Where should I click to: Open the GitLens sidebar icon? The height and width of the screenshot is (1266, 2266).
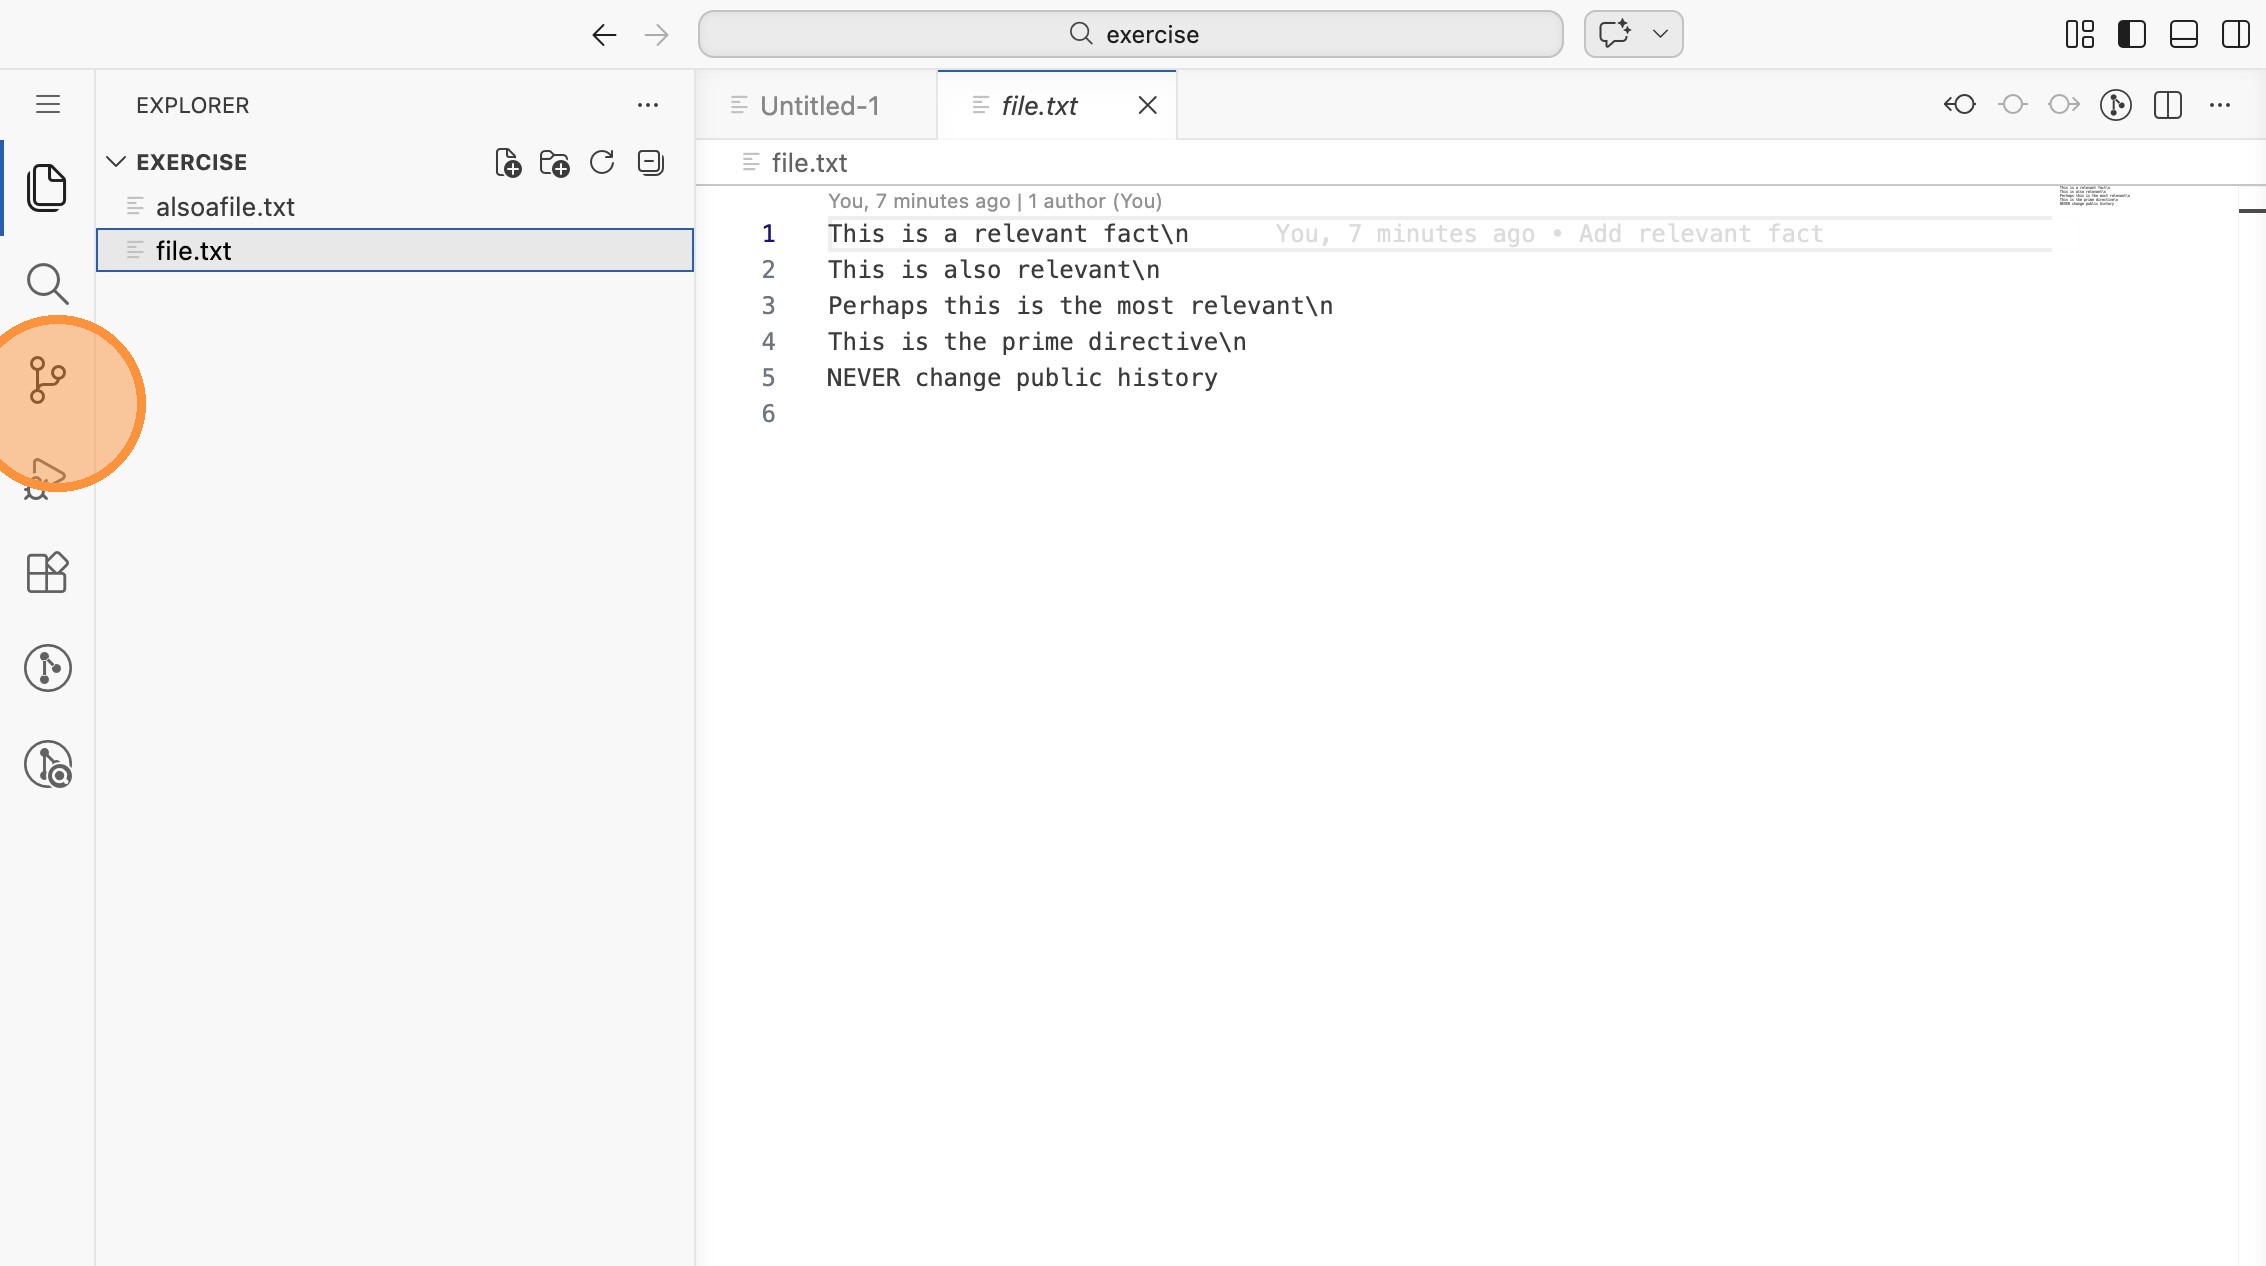click(47, 668)
